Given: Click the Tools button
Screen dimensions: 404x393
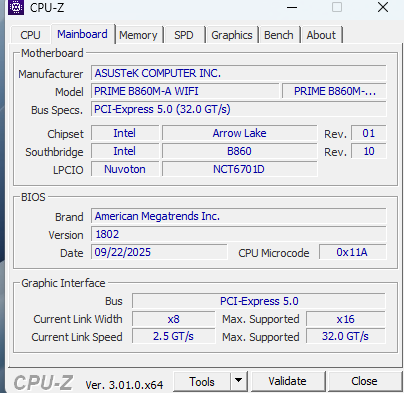Looking at the screenshot, I should click(202, 381).
